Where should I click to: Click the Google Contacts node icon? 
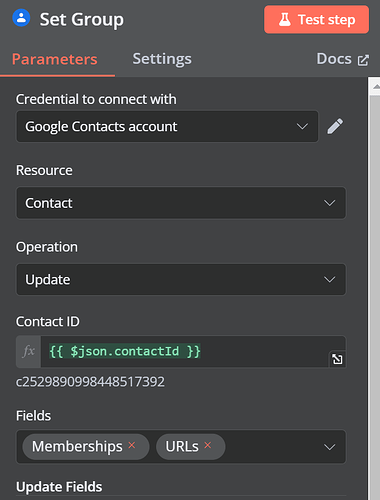click(x=21, y=18)
